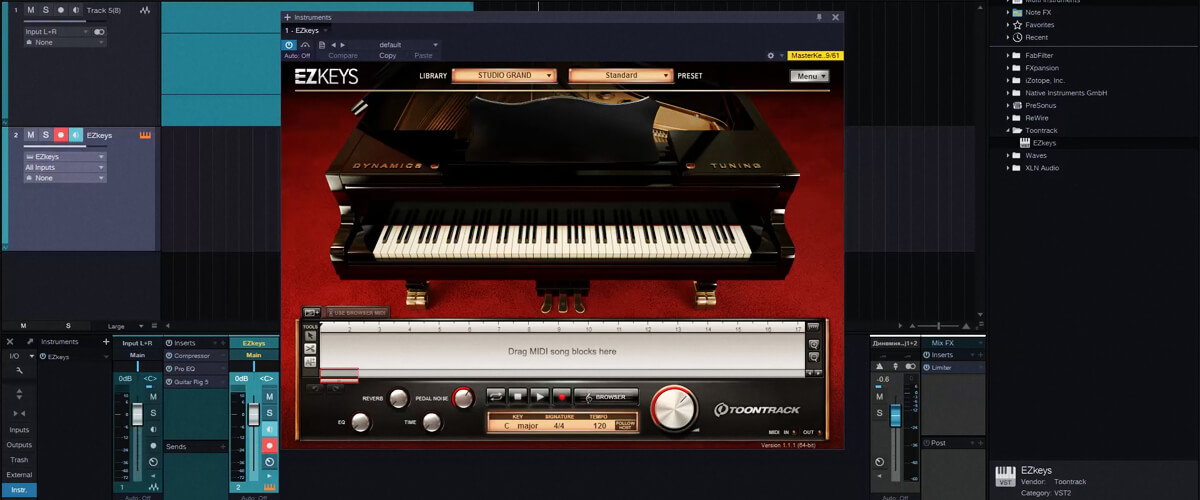Open the None dropdown under EZkeys track

[64, 177]
